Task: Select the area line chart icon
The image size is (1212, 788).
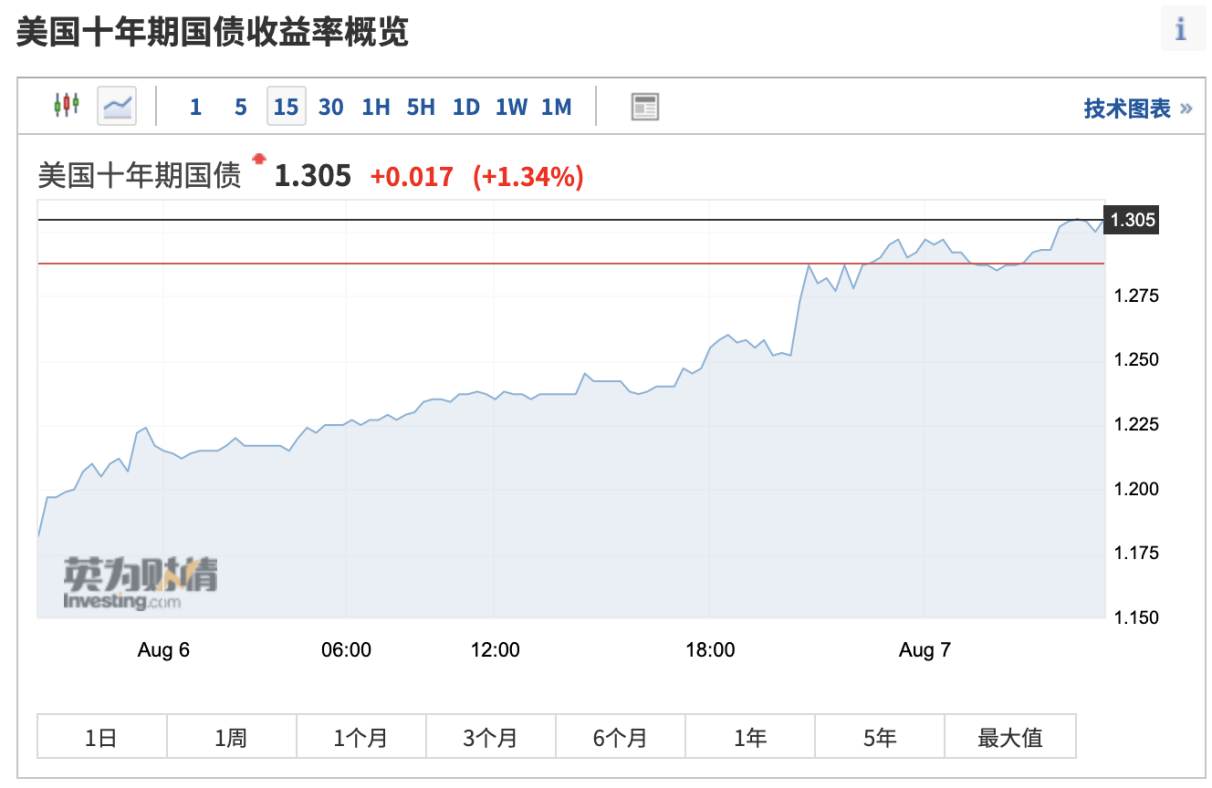Action: 117,105
